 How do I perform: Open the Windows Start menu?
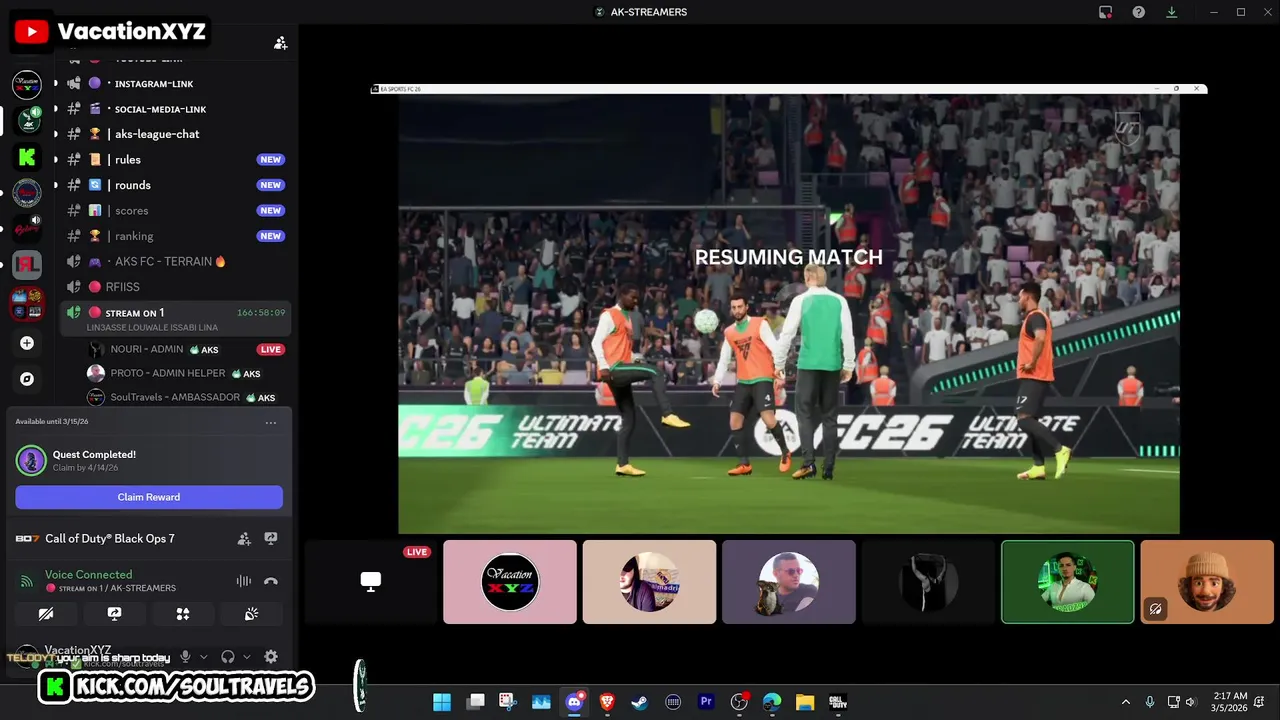coord(442,702)
